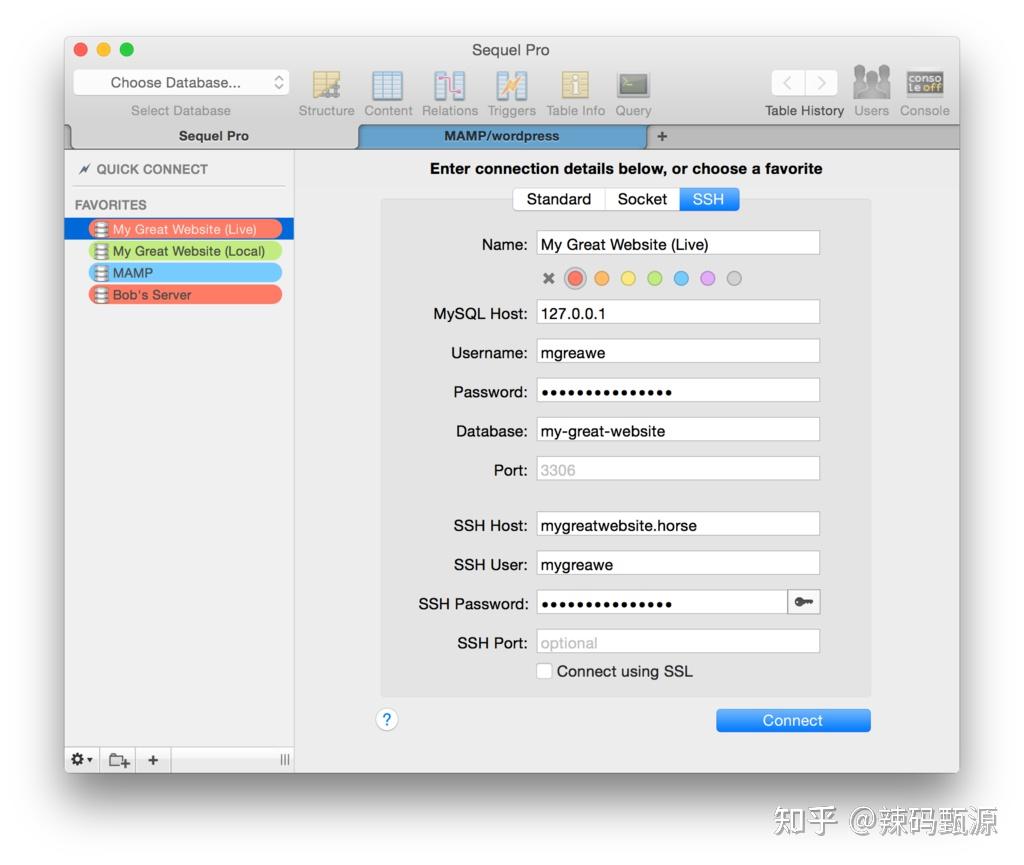1024x865 pixels.
Task: Click the Database field
Action: (x=678, y=430)
